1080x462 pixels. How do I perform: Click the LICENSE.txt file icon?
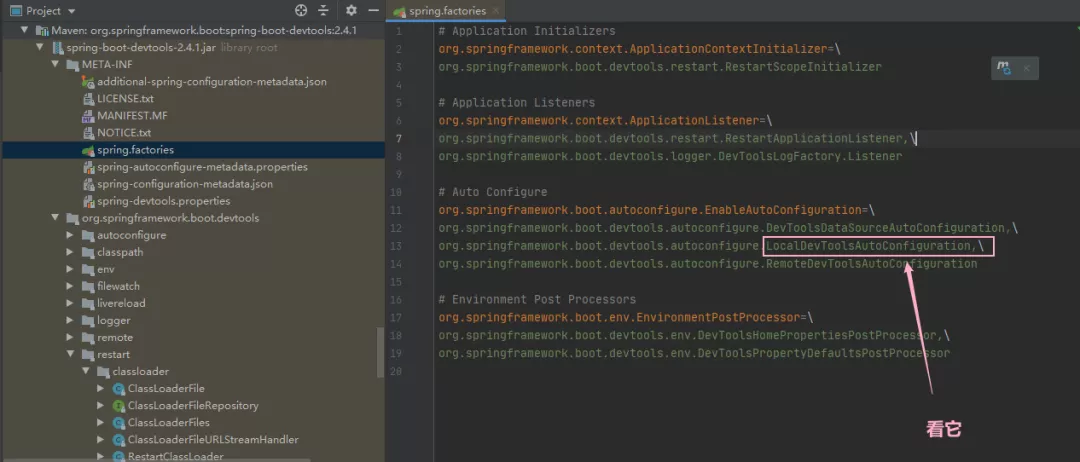coord(87,98)
